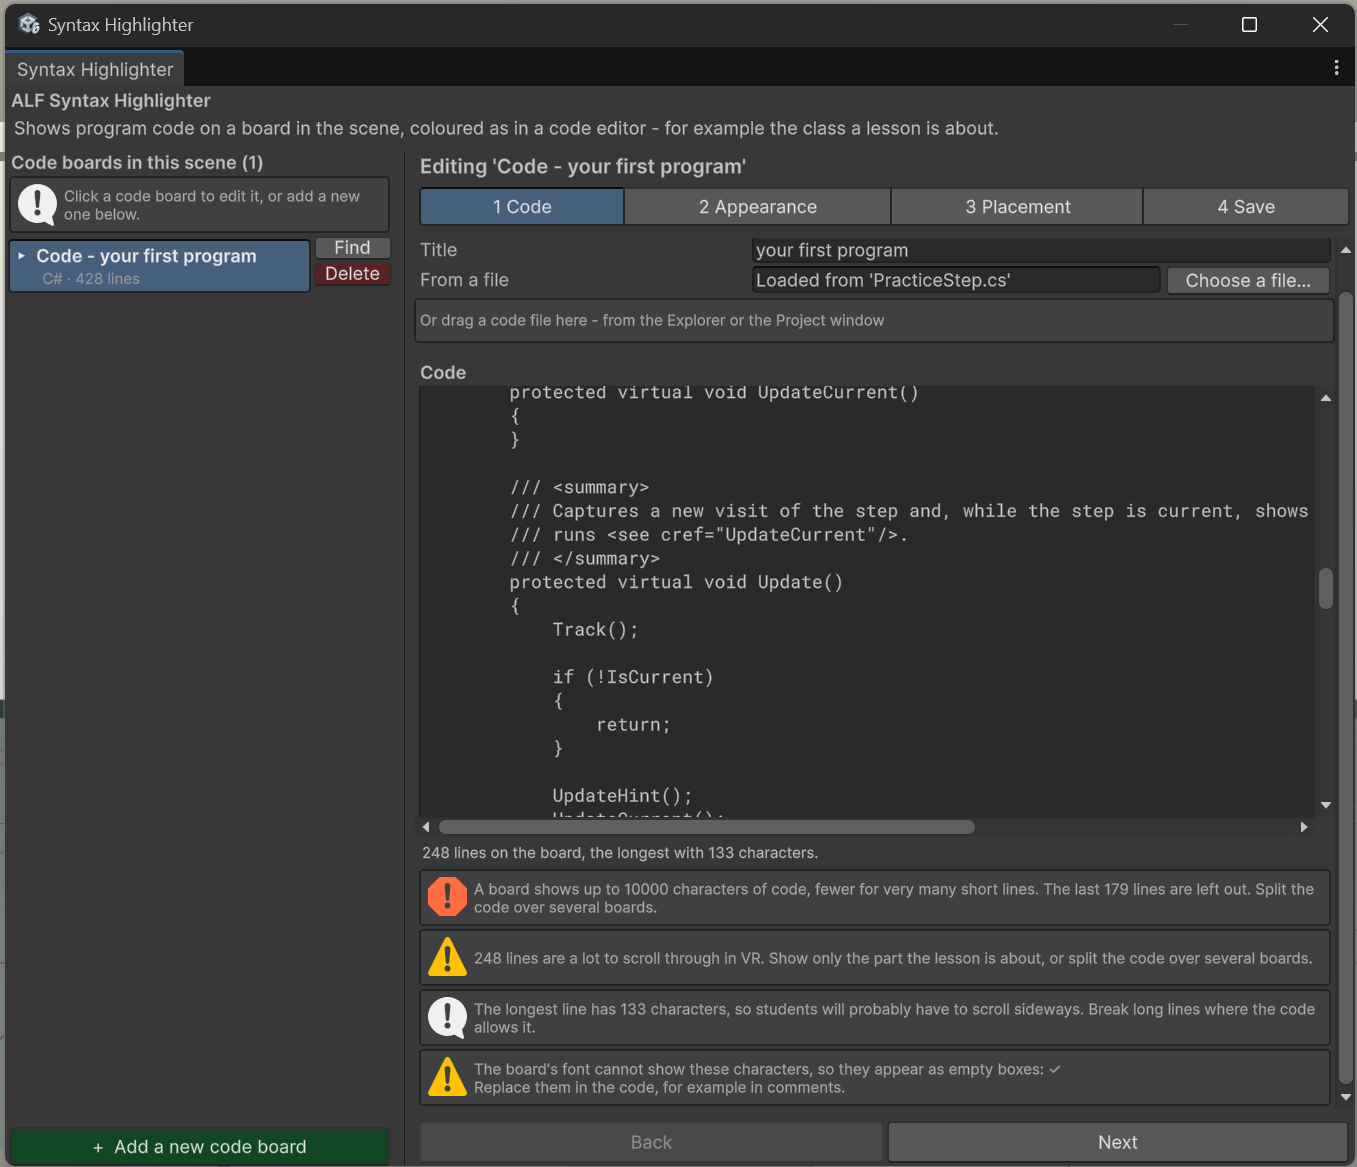Click the right arrow of the horizontal scrollbar
Viewport: 1357px width, 1167px height.
pos(1304,827)
